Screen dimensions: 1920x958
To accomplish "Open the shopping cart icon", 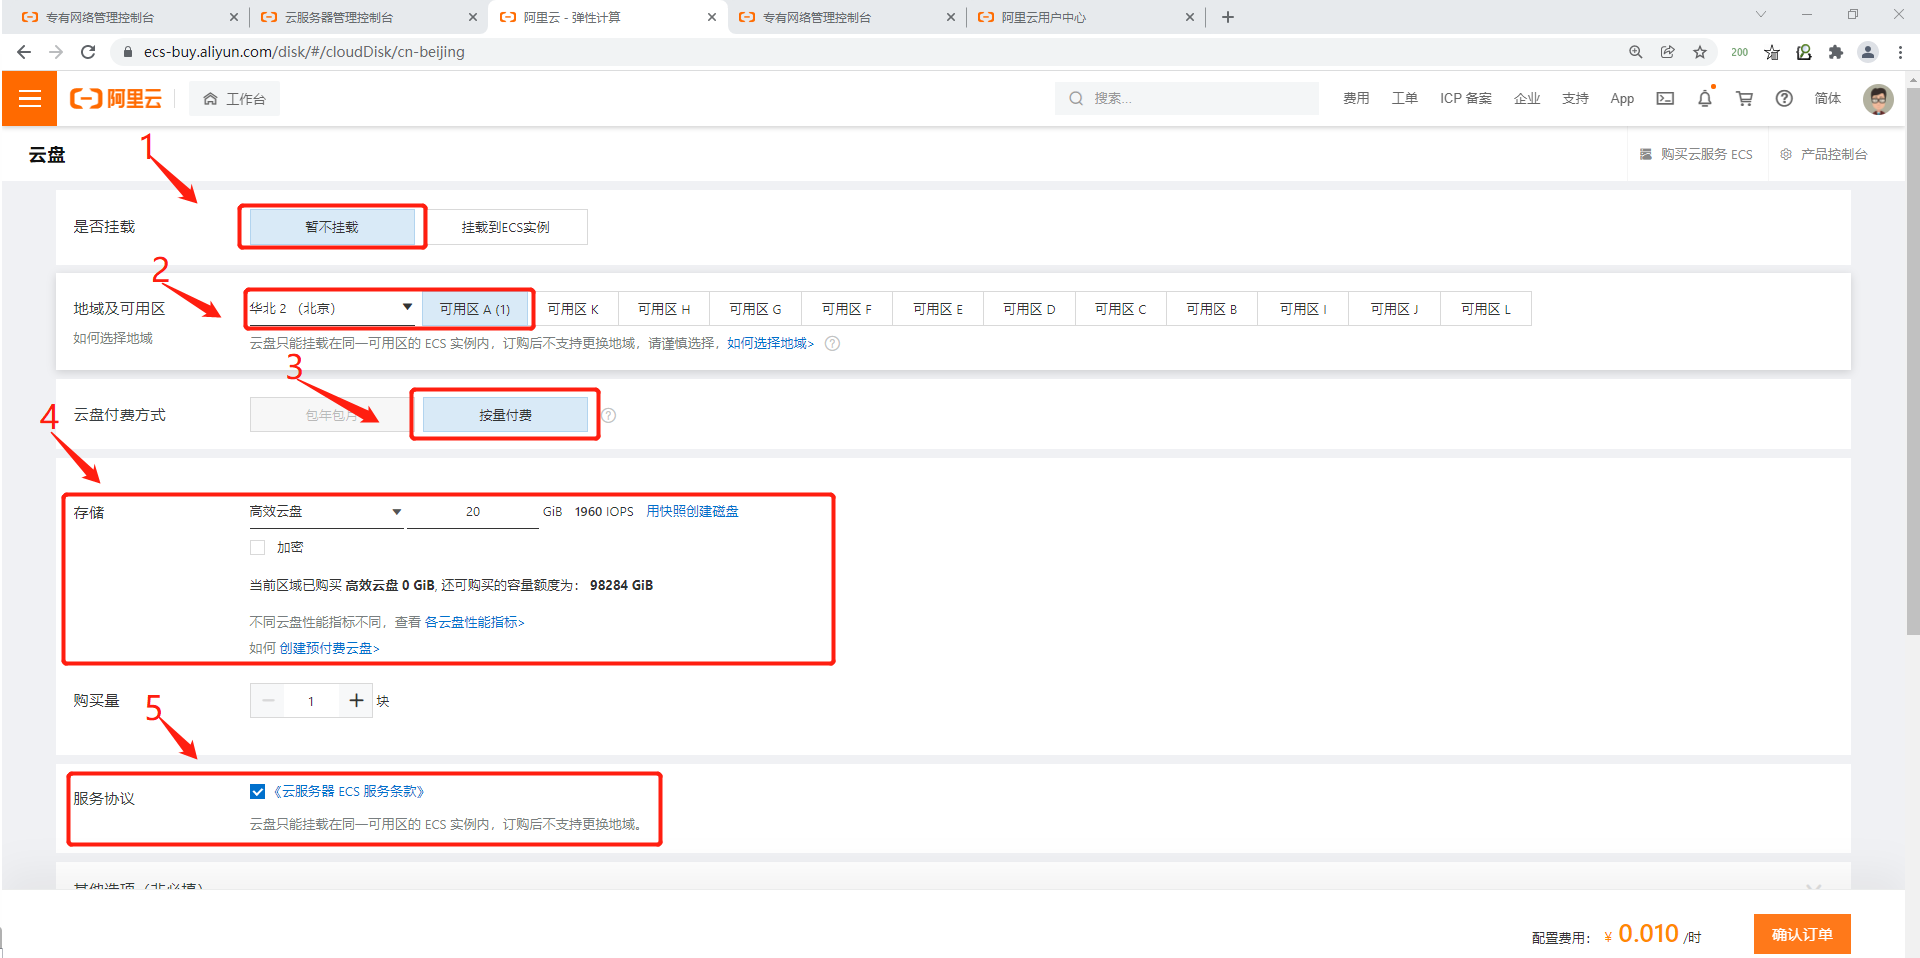I will click(1745, 98).
